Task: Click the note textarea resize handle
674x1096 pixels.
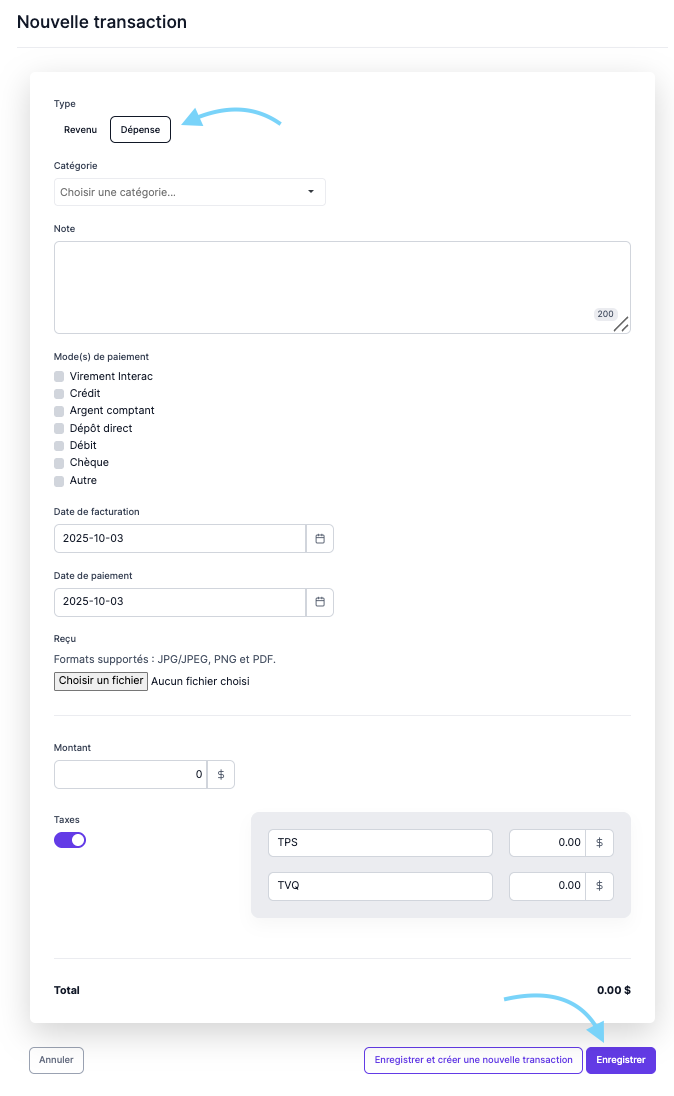Action: (x=621, y=324)
